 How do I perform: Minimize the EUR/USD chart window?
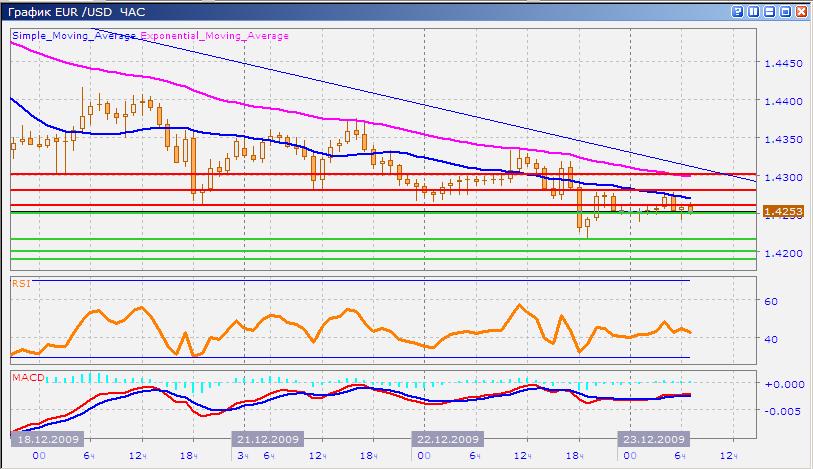click(769, 12)
